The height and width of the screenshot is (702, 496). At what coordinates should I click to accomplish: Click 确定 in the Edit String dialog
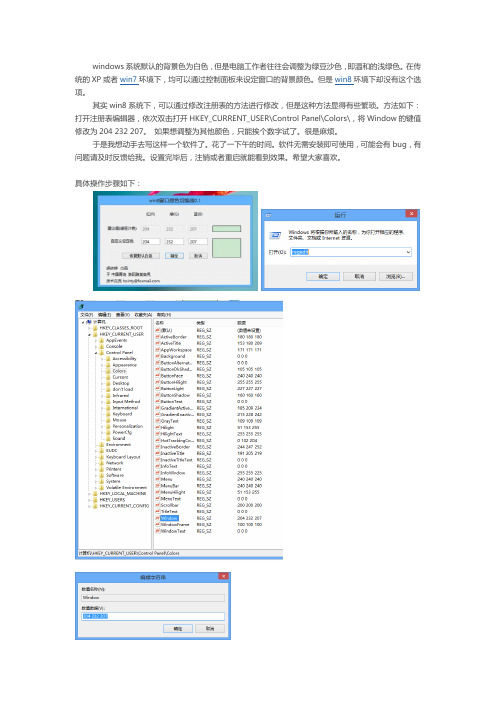(178, 629)
